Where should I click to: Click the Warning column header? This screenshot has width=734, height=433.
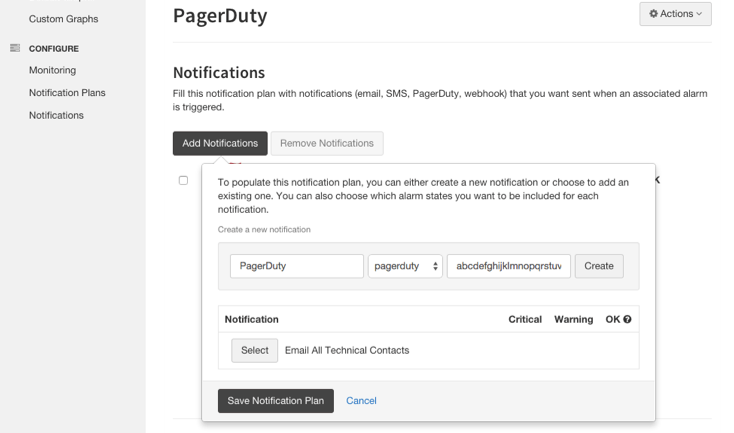pos(573,319)
